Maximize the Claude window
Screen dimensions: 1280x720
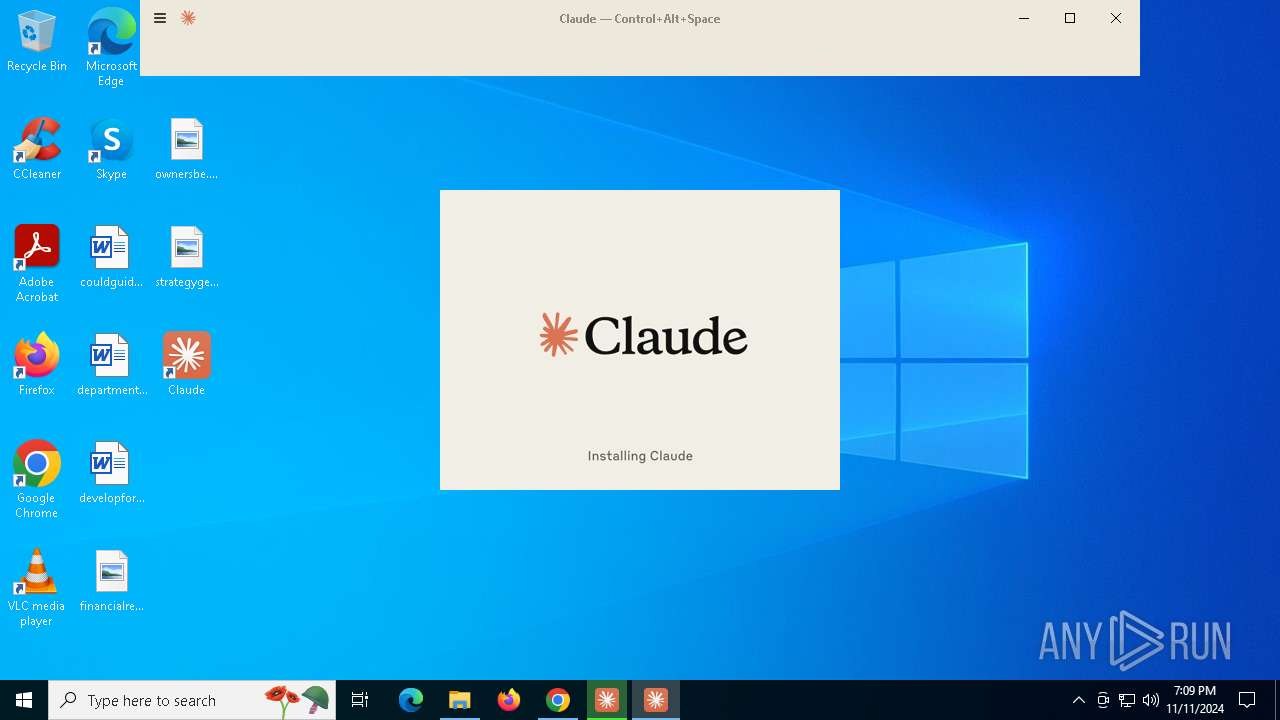pos(1070,18)
